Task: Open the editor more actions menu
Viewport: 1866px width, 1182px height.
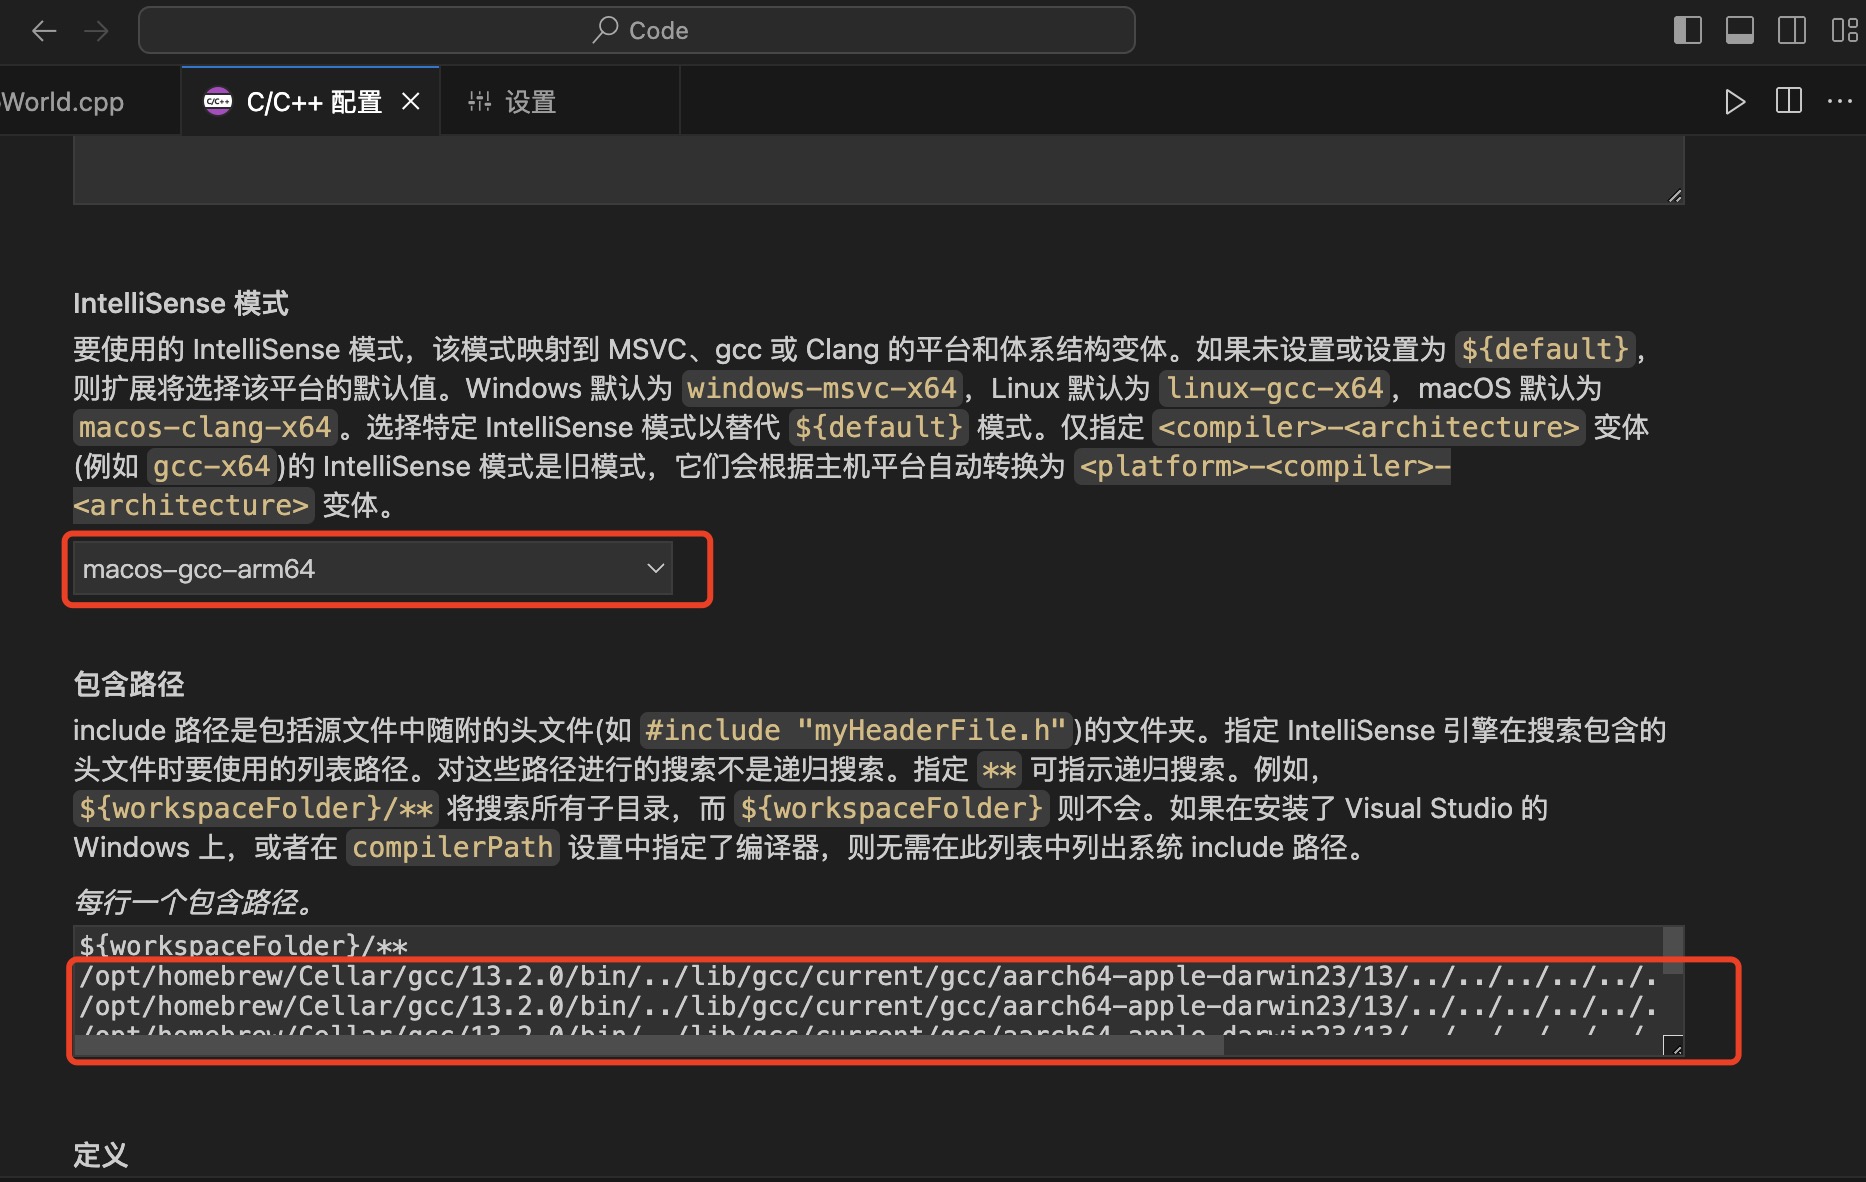Action: click(1840, 101)
